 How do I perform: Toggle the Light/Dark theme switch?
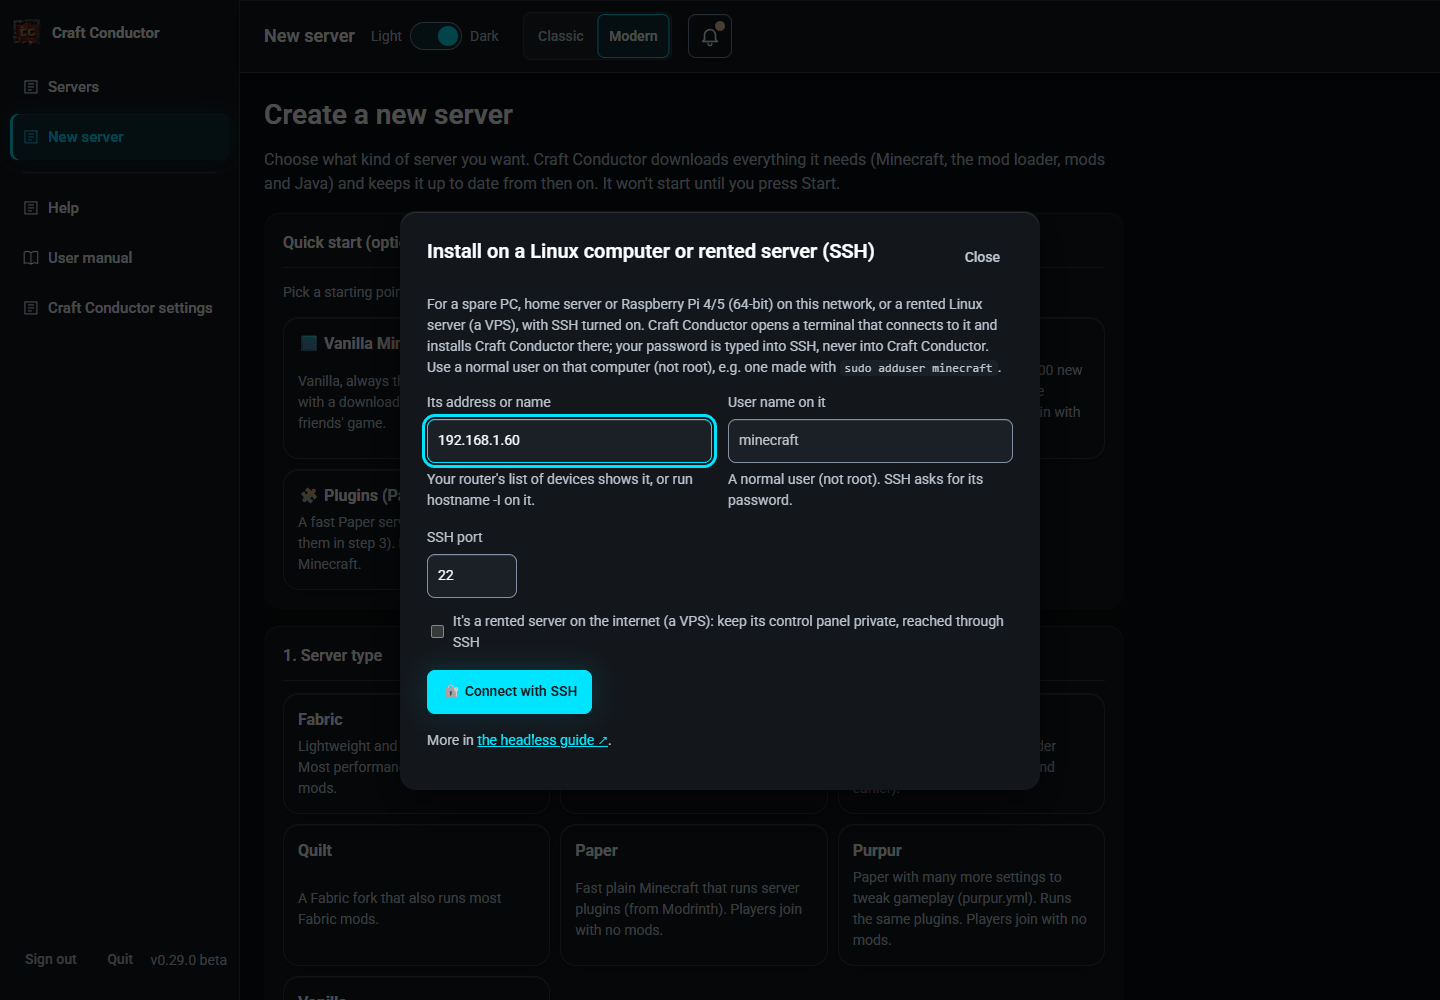(436, 36)
